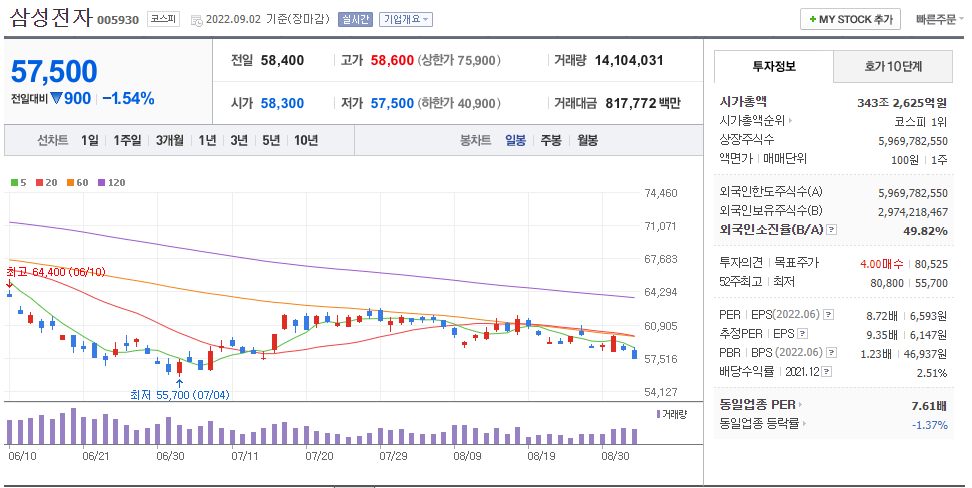Screen dimensions: 972x488
Task: Click the 외국인소진율 value 49.82%
Action: pos(925,231)
